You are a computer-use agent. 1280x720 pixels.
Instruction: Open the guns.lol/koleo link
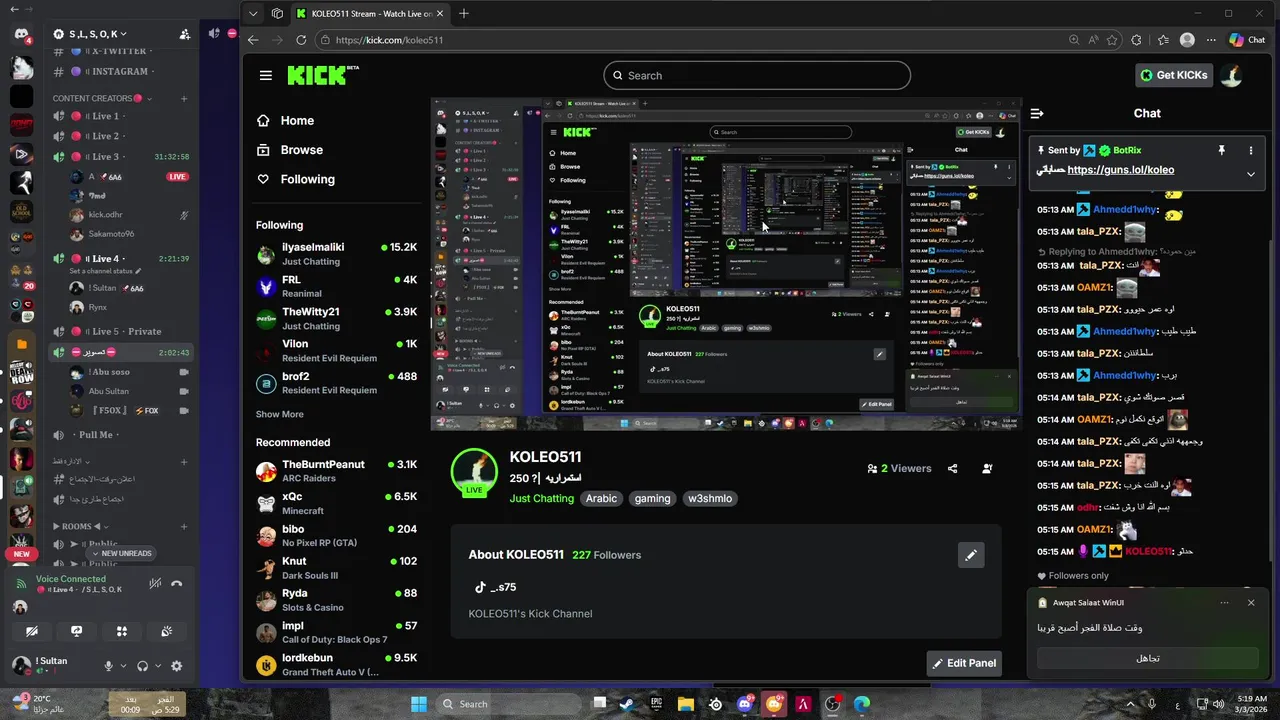click(x=1120, y=170)
